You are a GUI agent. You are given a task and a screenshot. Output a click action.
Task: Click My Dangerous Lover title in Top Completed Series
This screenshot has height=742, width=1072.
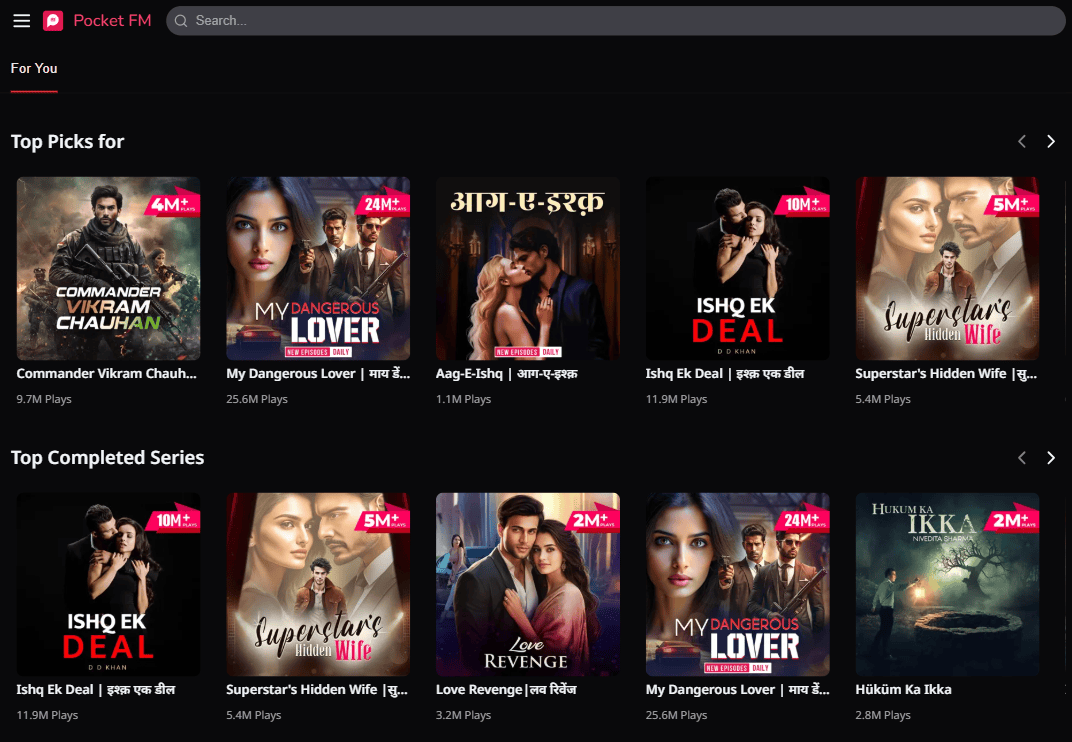click(x=738, y=689)
